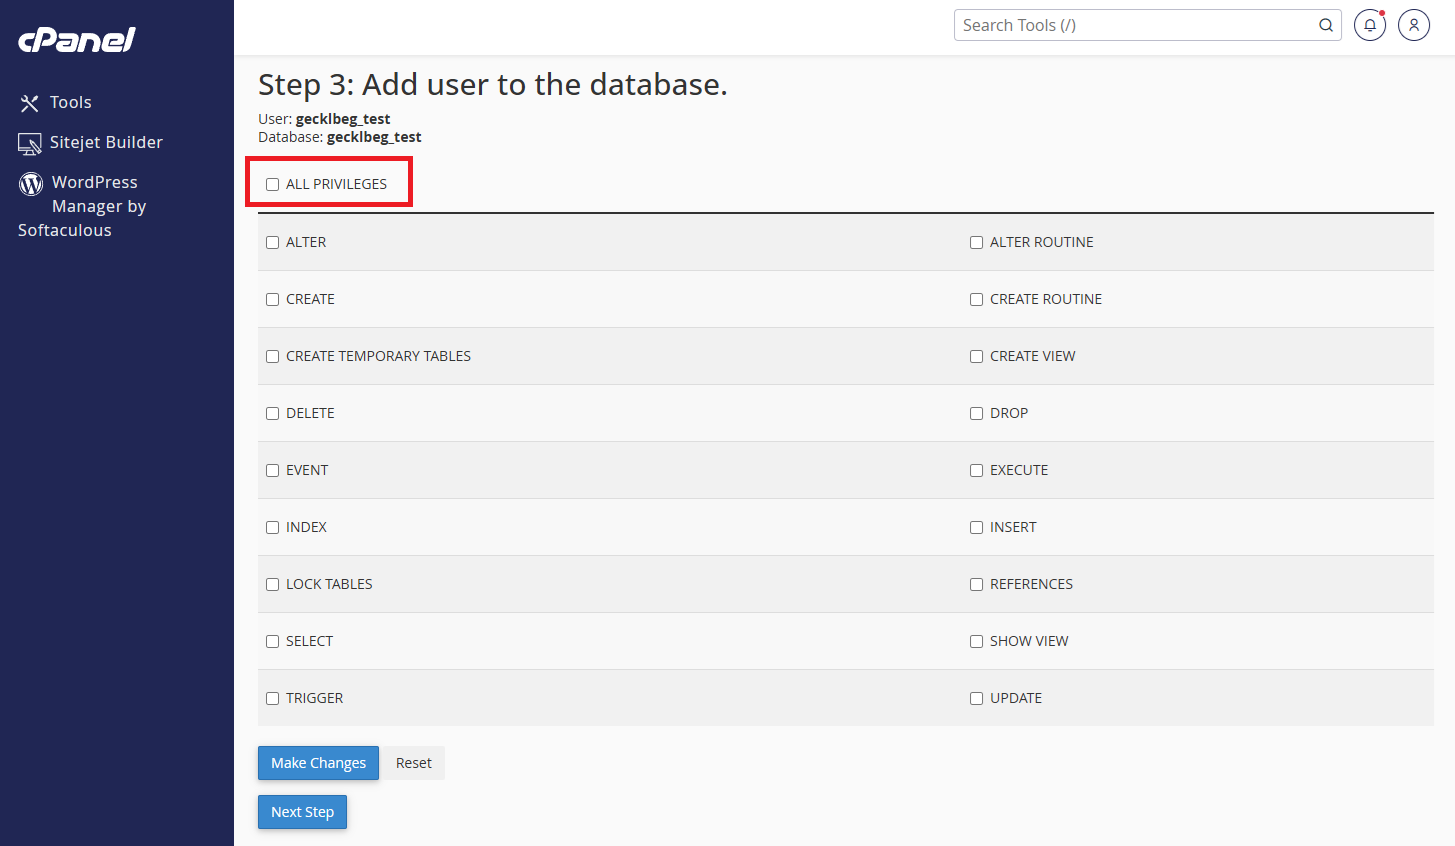Click the Make Changes button
This screenshot has width=1455, height=846.
click(318, 763)
